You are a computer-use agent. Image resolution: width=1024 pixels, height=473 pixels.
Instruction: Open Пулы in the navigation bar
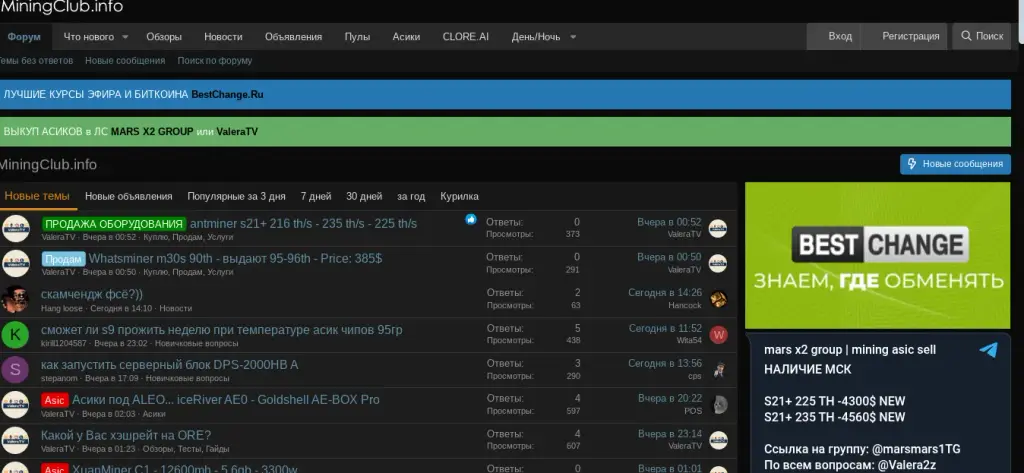click(x=357, y=37)
